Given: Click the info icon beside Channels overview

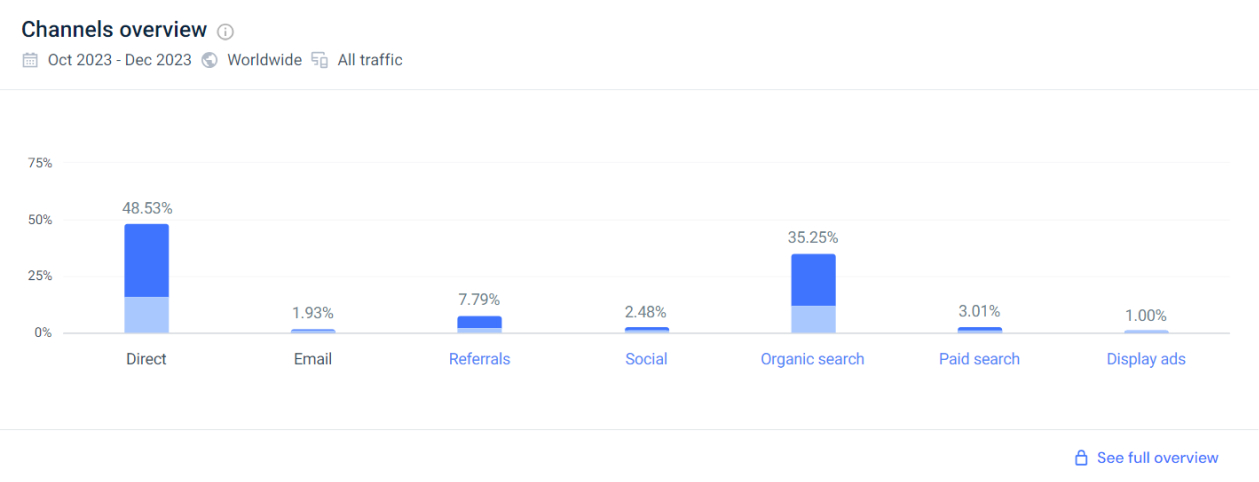Looking at the screenshot, I should click(226, 31).
